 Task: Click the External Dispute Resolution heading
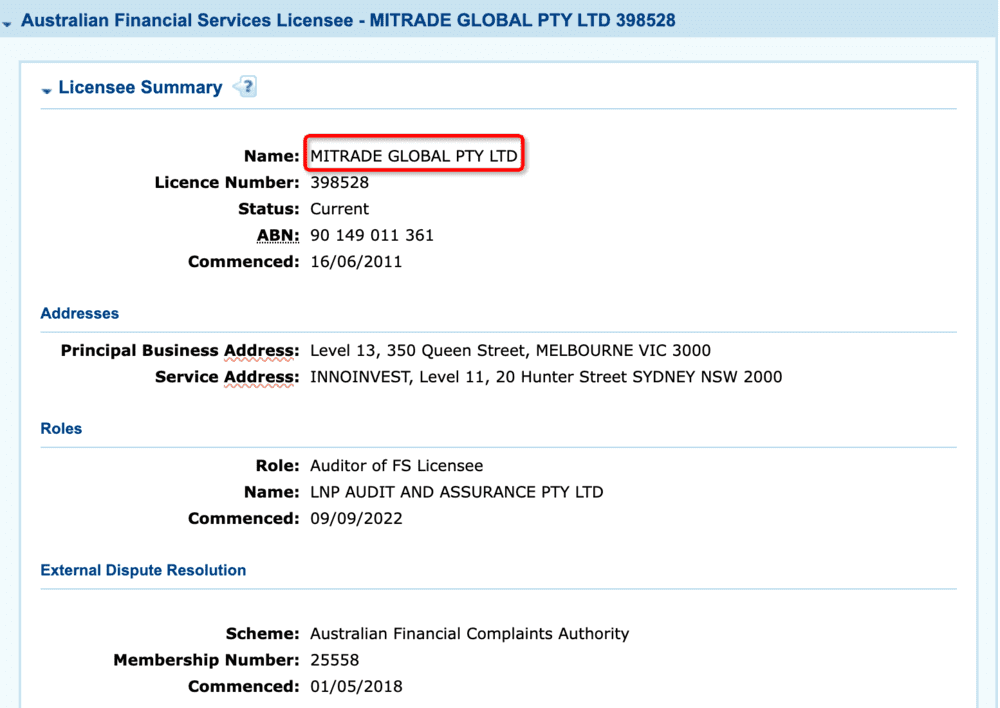(x=143, y=570)
